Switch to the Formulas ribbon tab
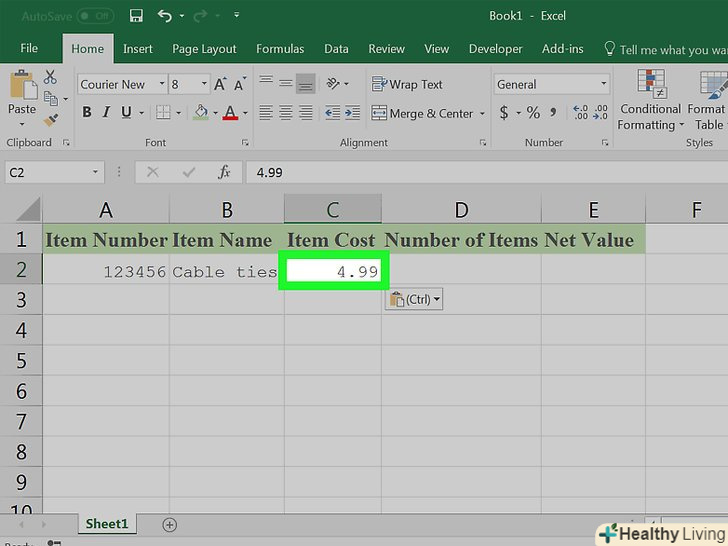 pos(279,49)
